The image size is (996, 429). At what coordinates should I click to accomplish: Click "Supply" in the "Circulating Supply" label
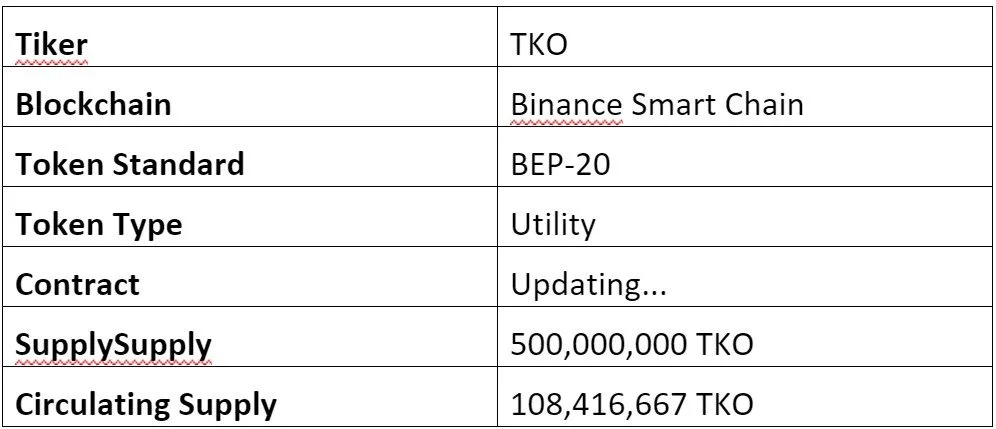pyautogui.click(x=231, y=405)
